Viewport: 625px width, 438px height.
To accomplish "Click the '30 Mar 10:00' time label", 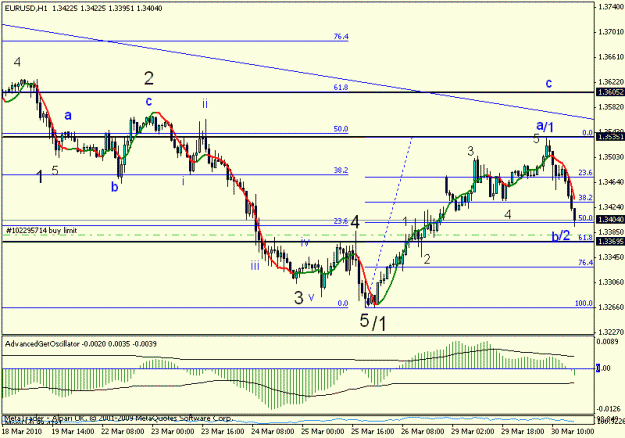I will pyautogui.click(x=573, y=432).
